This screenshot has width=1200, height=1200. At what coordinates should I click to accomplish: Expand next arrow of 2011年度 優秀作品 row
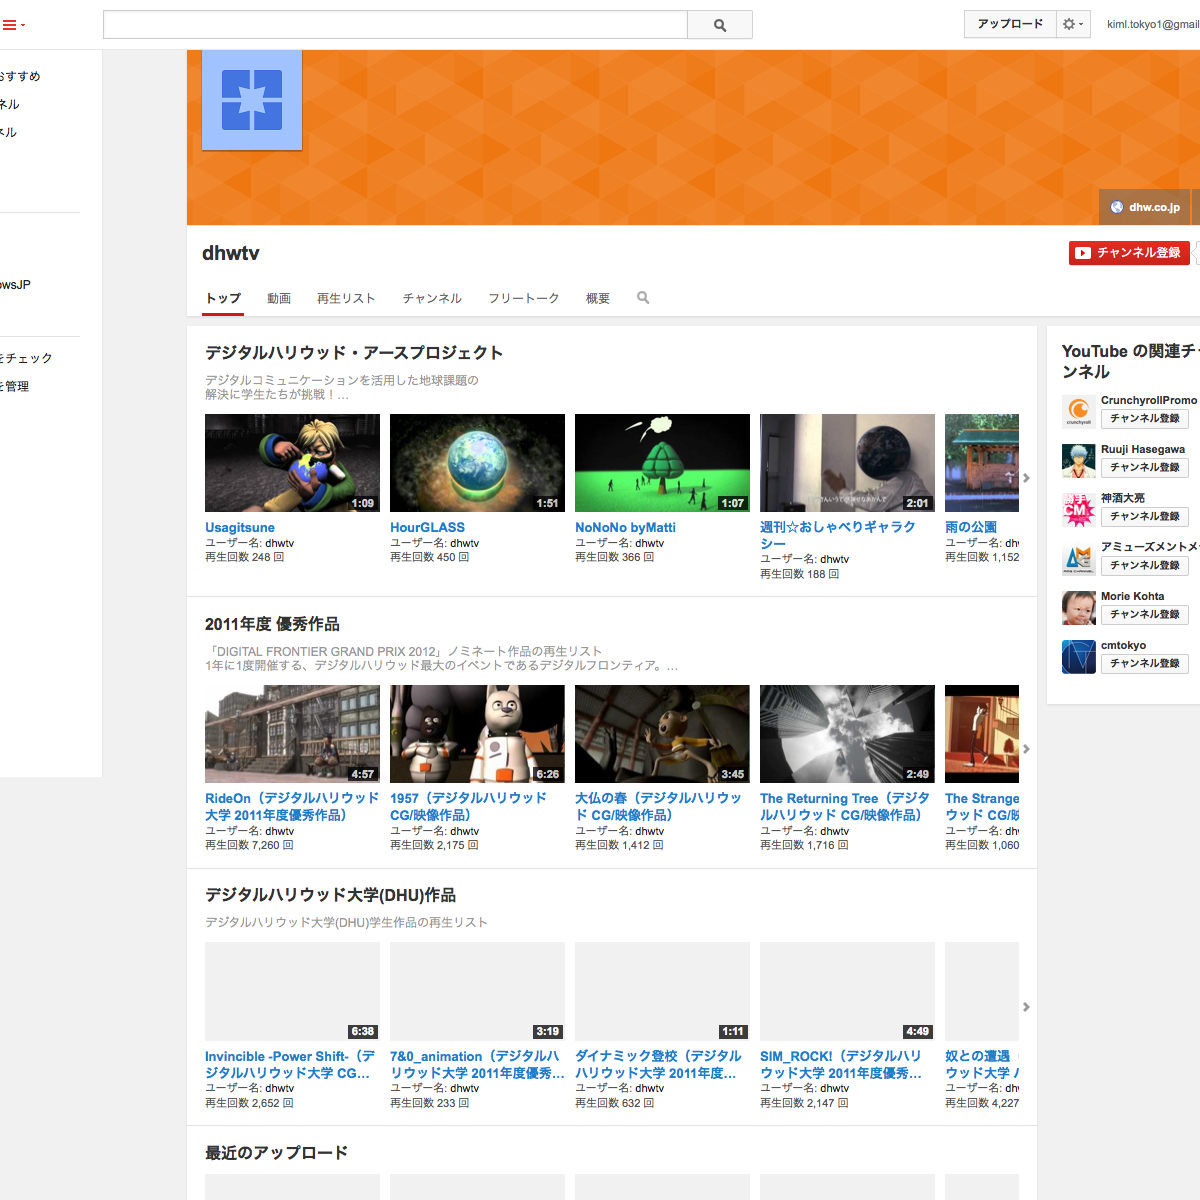(1026, 749)
